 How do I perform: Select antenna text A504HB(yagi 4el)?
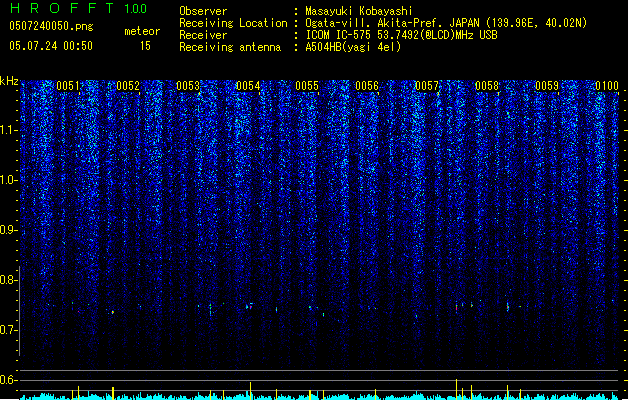pyautogui.click(x=353, y=47)
